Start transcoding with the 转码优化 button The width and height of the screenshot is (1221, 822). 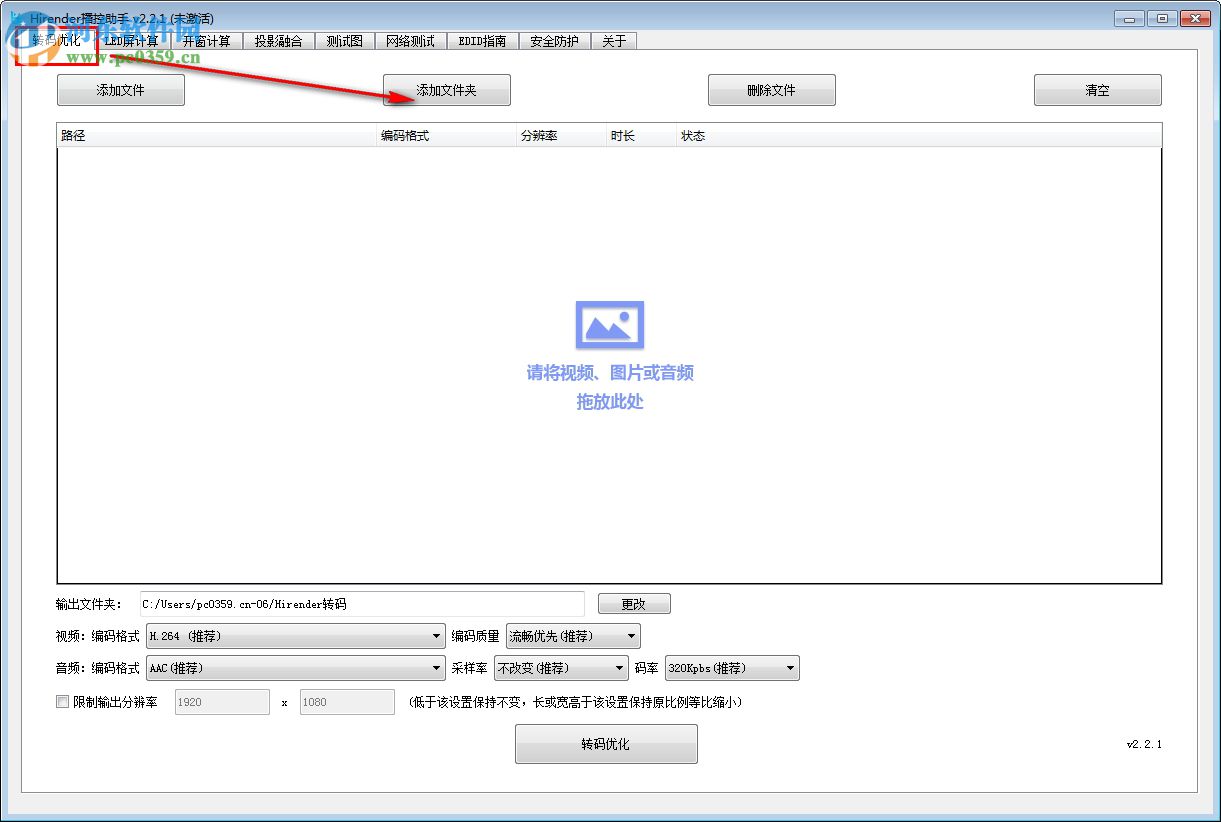click(x=606, y=743)
